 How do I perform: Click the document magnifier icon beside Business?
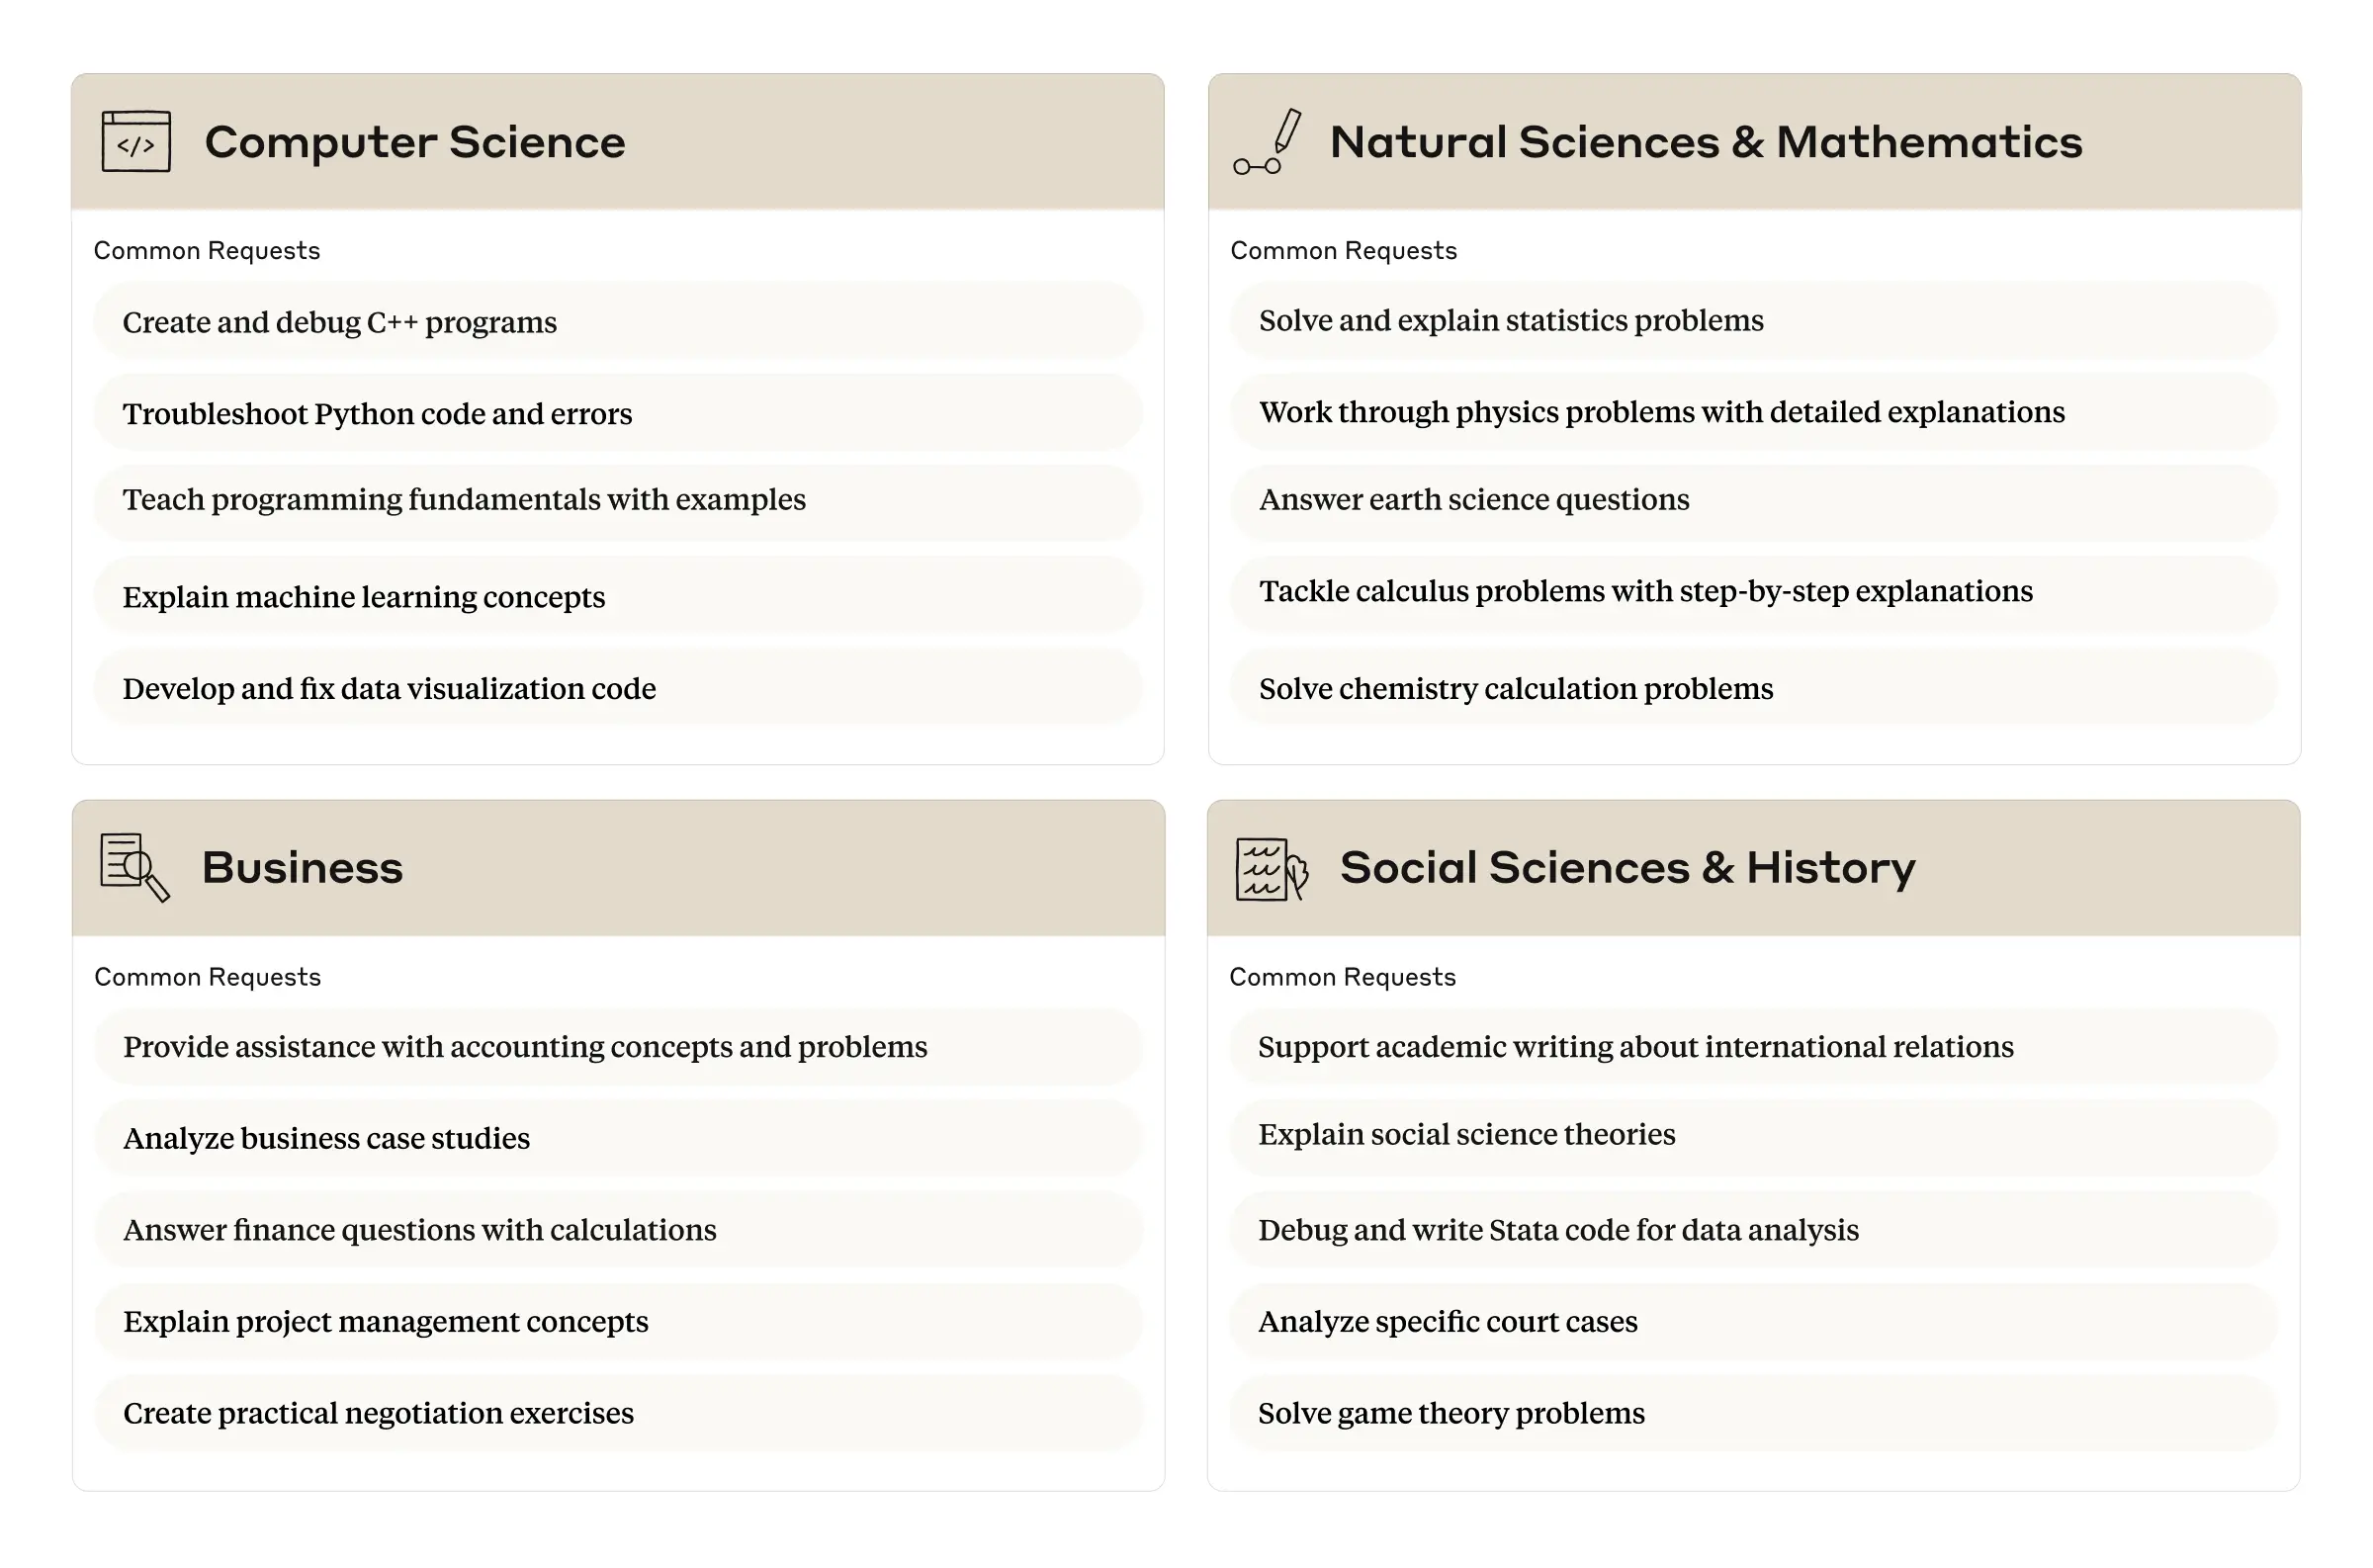click(x=135, y=866)
